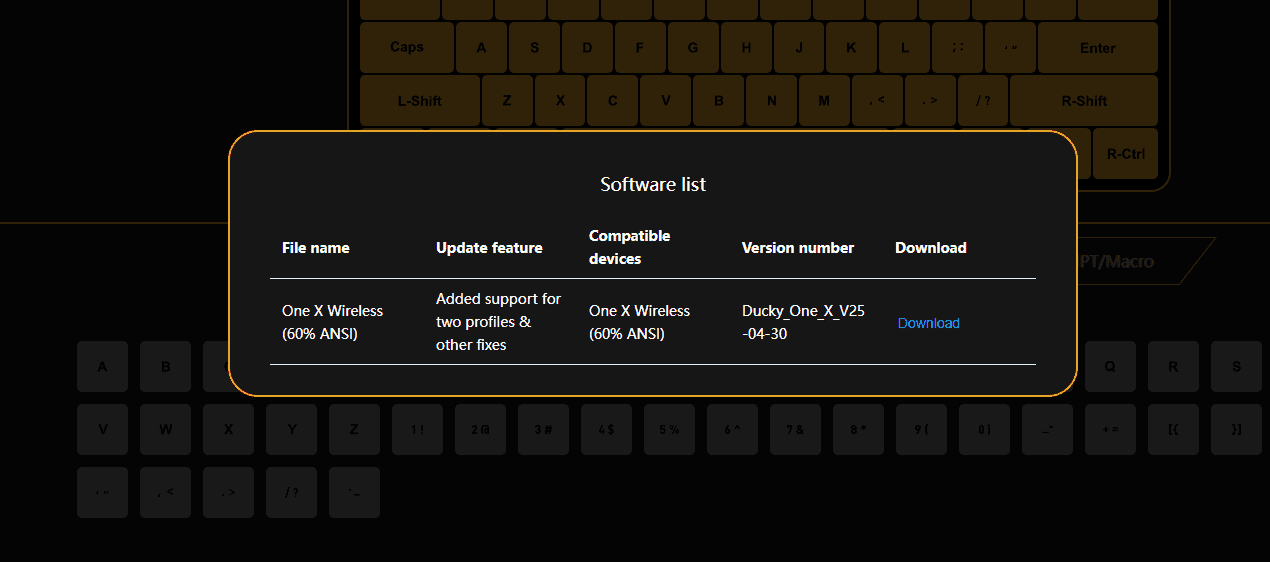The height and width of the screenshot is (562, 1270).
Task: Select the K key on yellow keyboard
Action: point(852,47)
